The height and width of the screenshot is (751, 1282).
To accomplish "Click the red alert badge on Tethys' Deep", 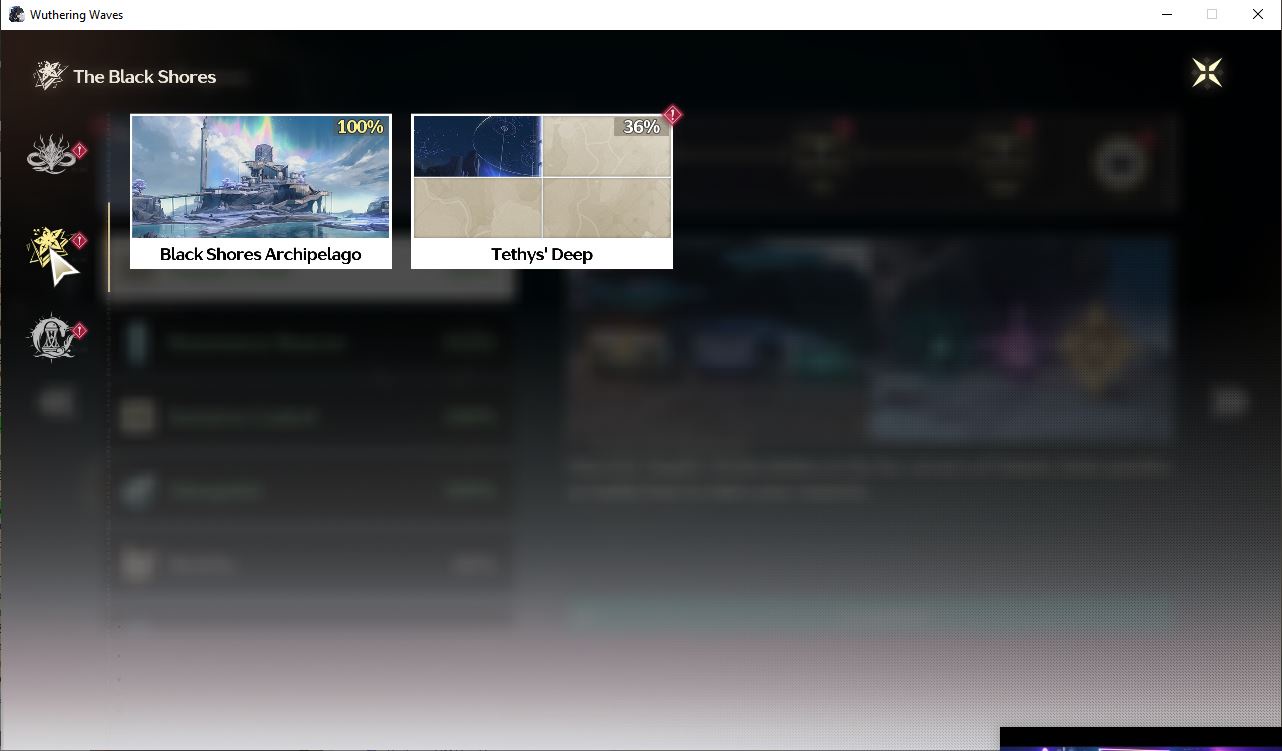I will 673,115.
